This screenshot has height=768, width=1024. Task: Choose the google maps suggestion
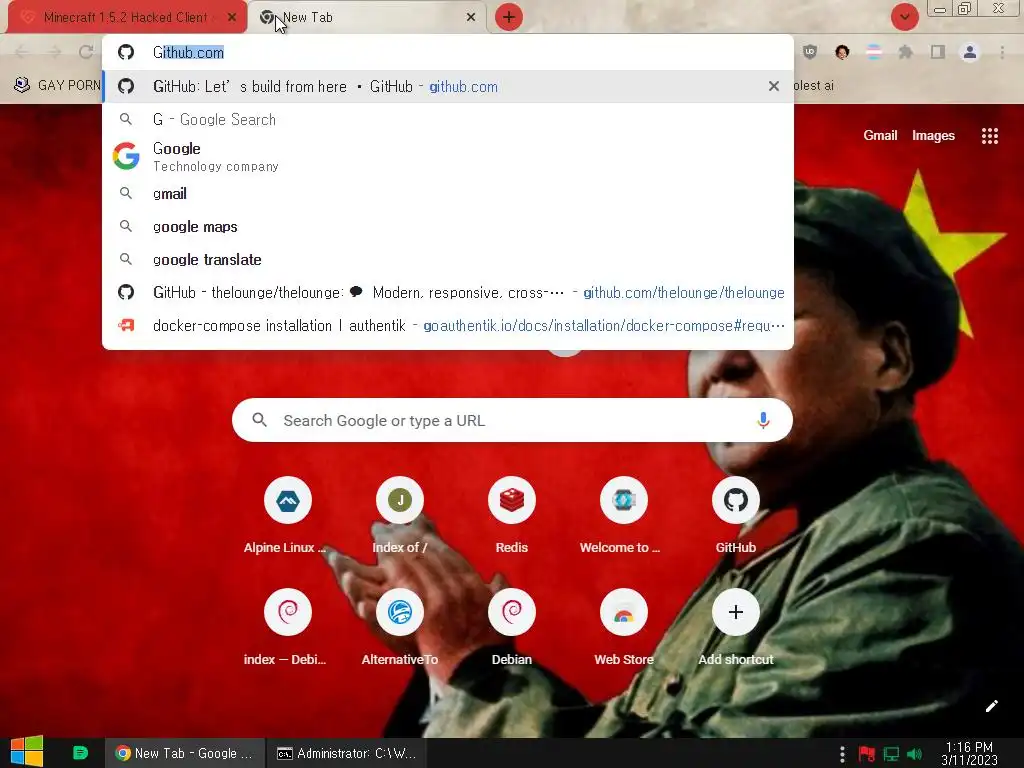click(448, 227)
